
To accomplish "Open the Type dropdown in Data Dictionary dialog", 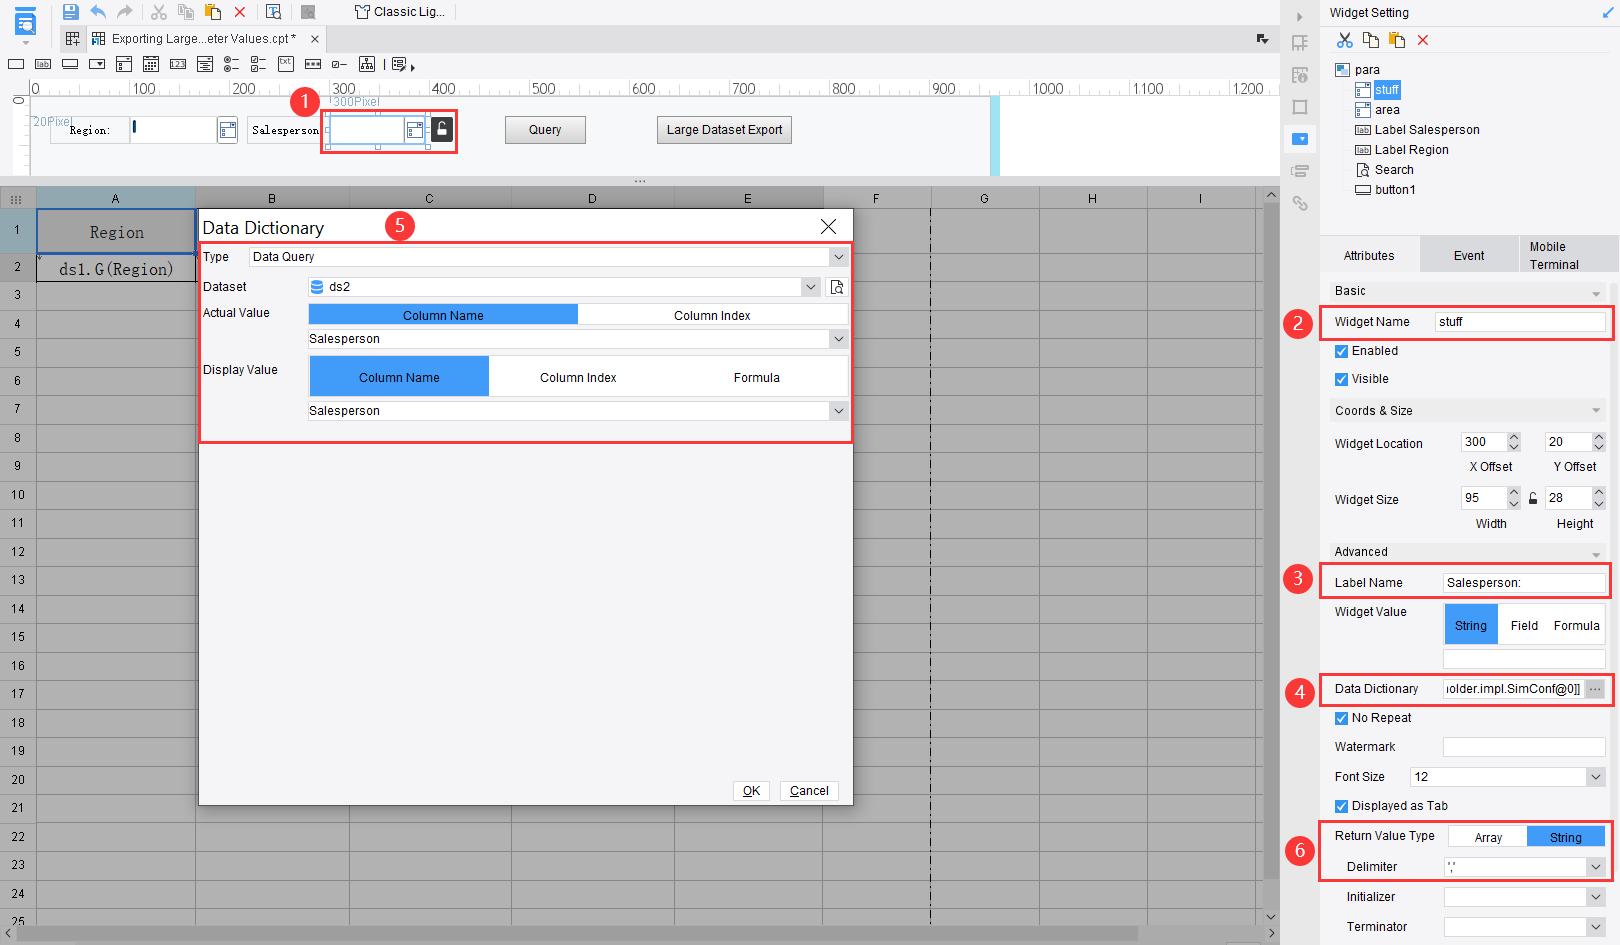I will [839, 256].
